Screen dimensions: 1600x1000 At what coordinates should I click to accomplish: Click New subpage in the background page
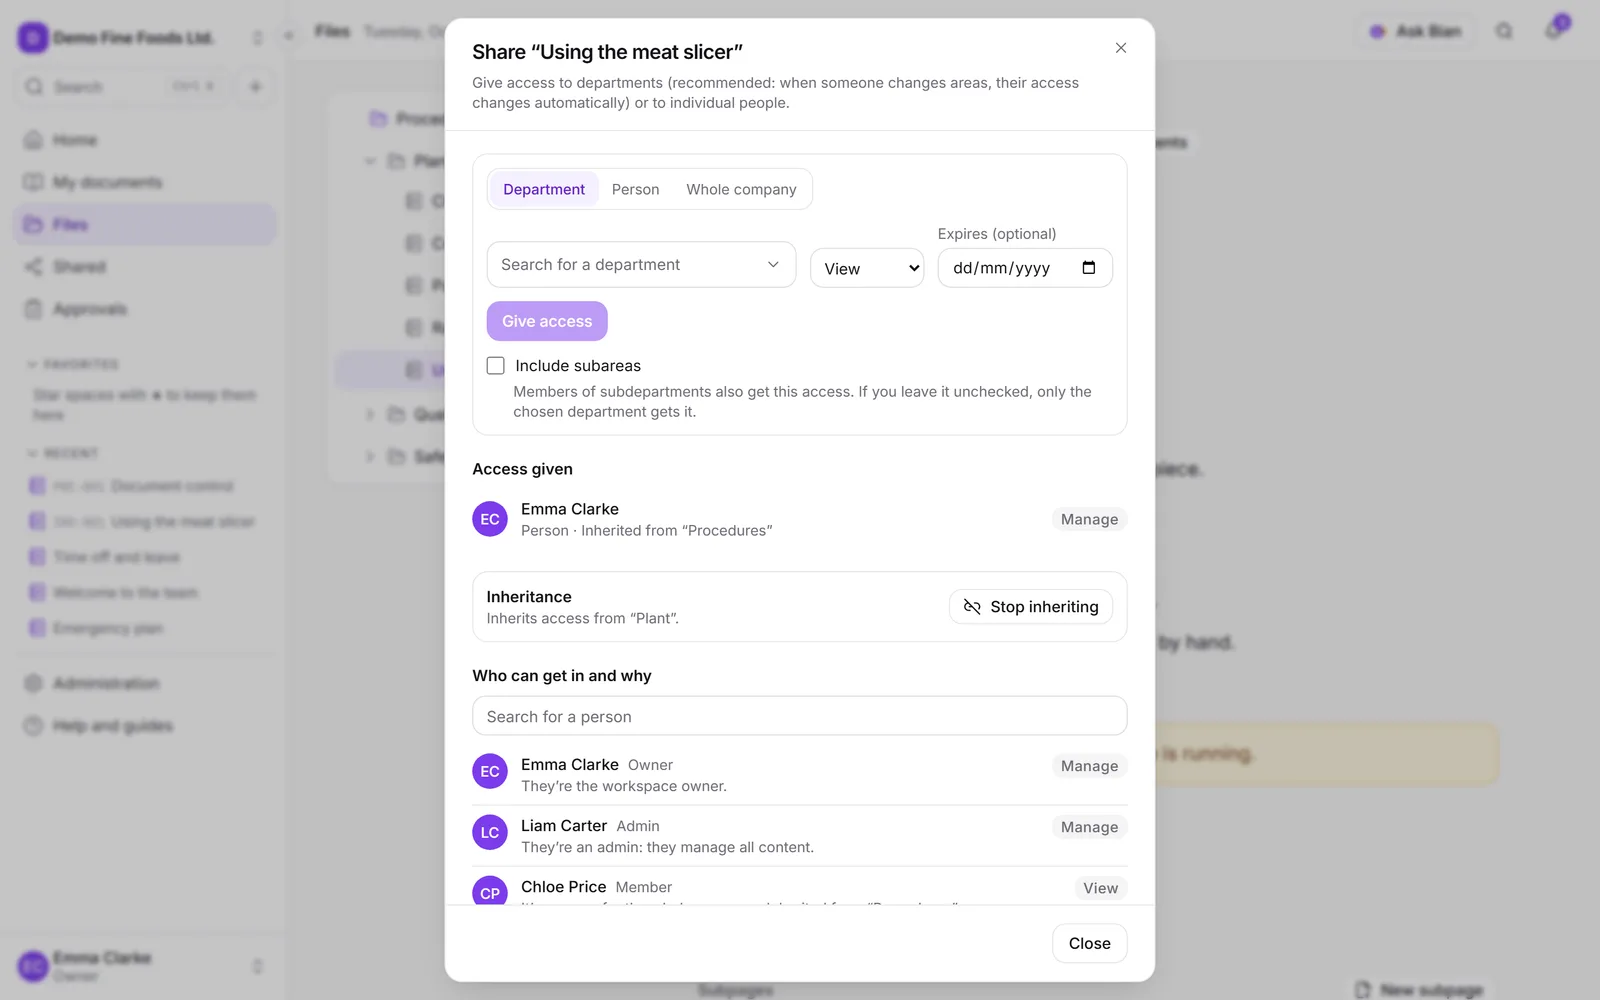click(1419, 990)
